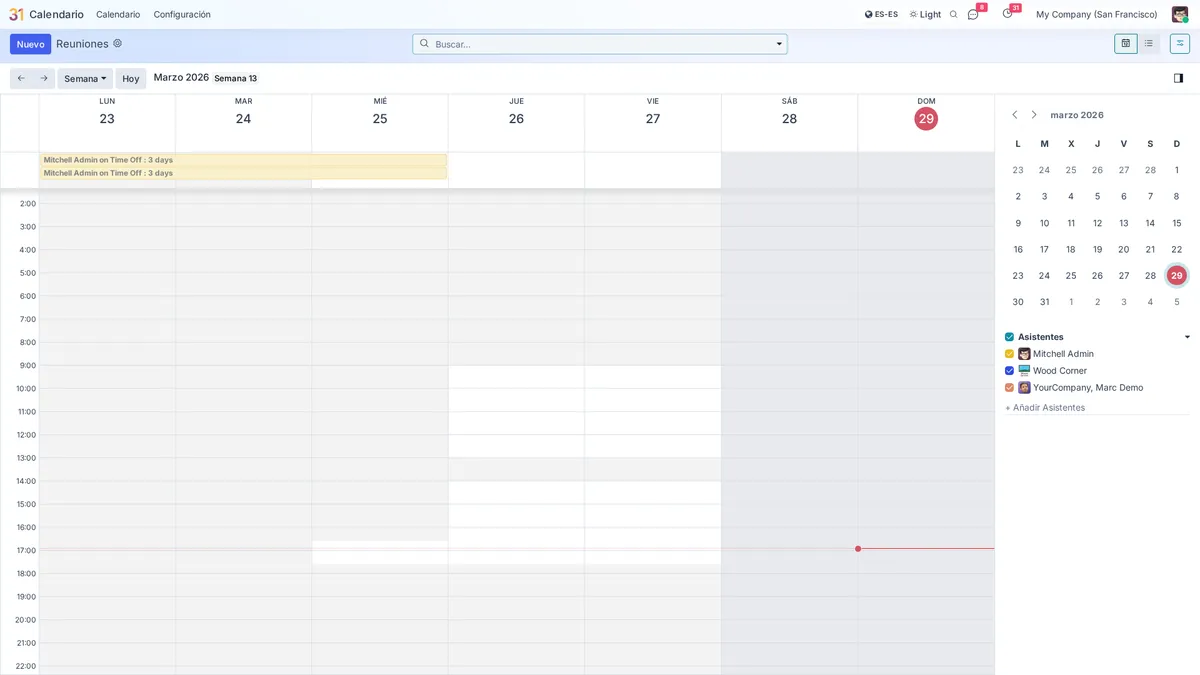Open the Semana view dropdown
Screen dimensions: 1200x675
pos(84,78)
